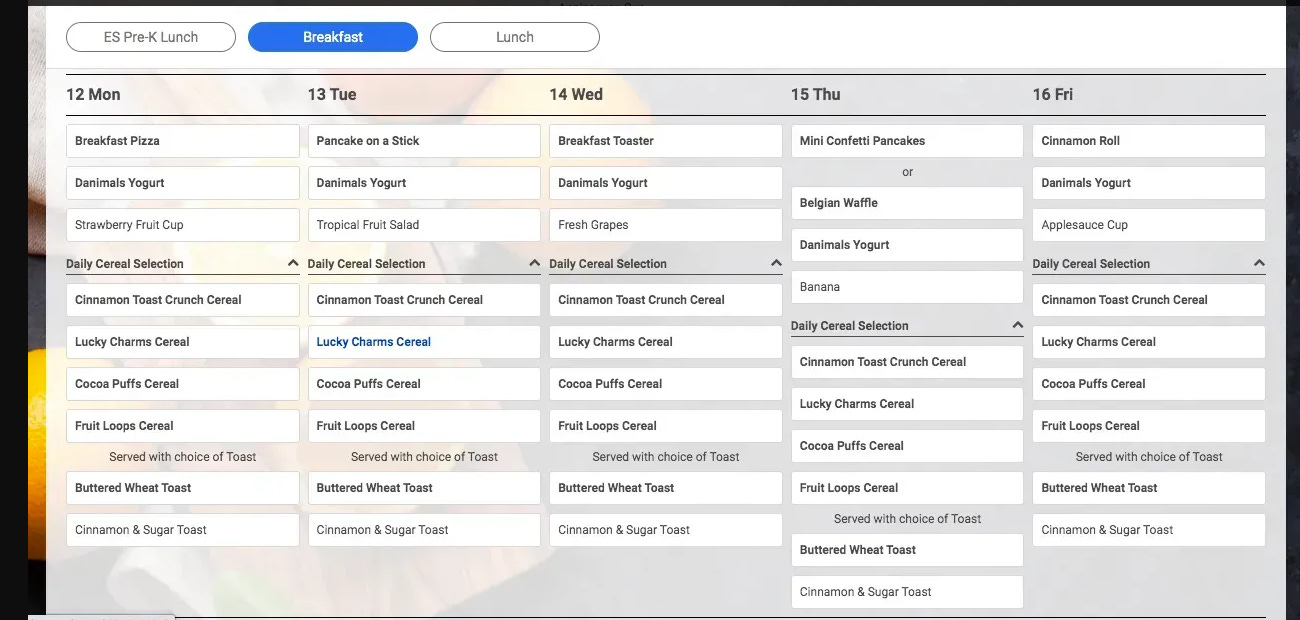Select Tuesday's Cinnamon & Sugar Toast

(x=424, y=530)
